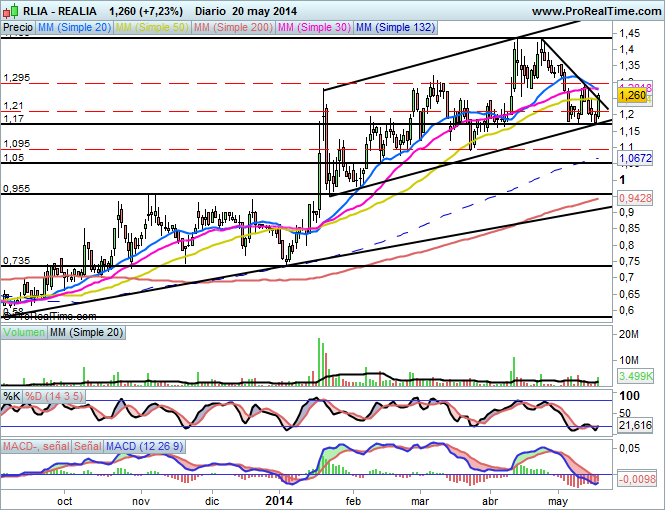Click the 0,9428 price tag on axis
665x510 pixels.
634,198
